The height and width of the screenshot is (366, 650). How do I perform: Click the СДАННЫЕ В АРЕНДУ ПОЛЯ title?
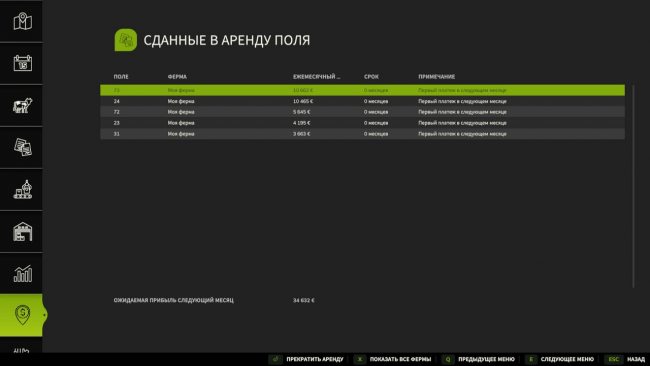click(227, 40)
